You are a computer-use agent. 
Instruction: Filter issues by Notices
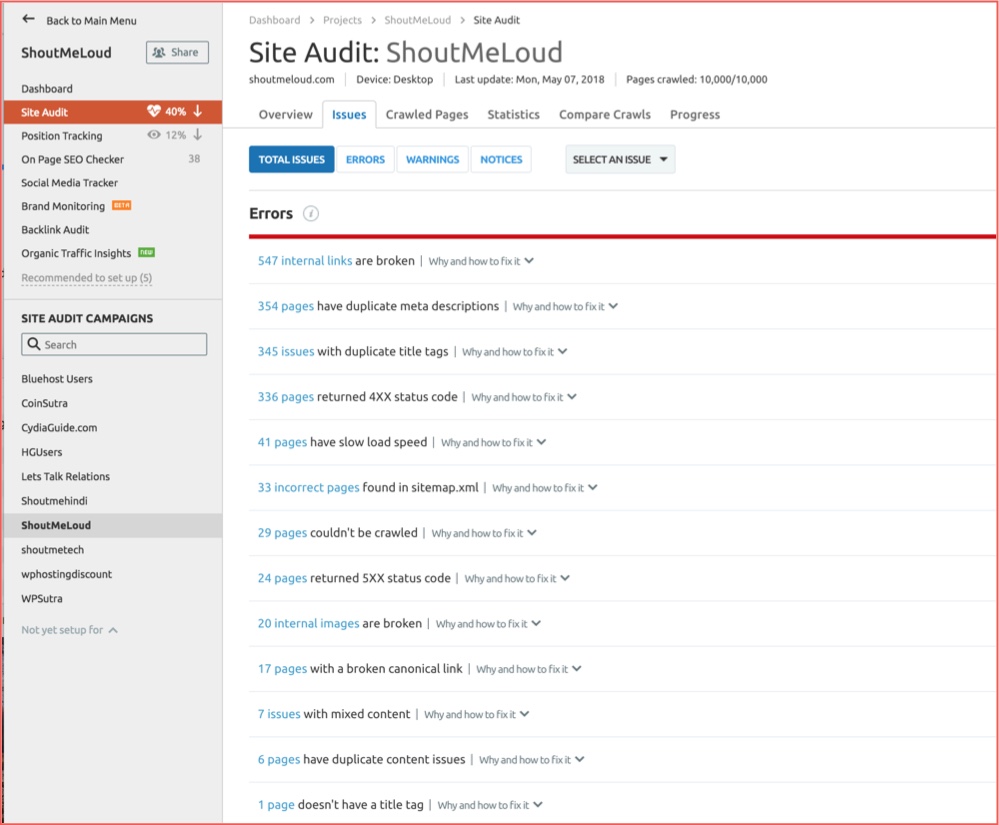tap(501, 160)
